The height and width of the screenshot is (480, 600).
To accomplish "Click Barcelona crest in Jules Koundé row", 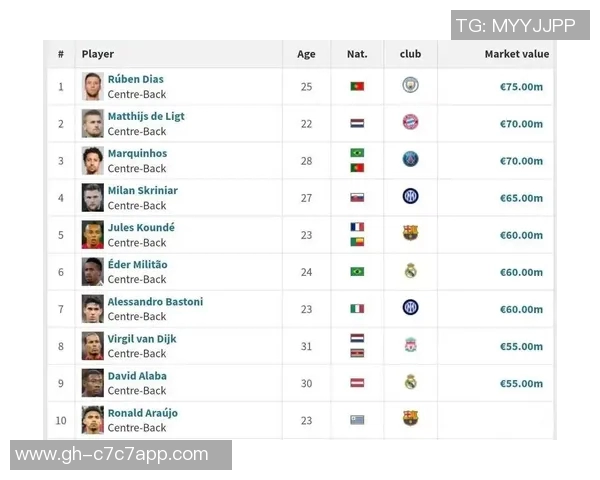I will (410, 234).
